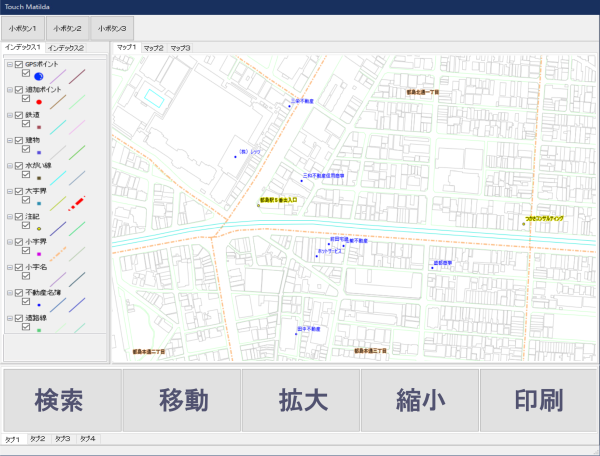Switch to the マップ2 tab

pos(153,47)
